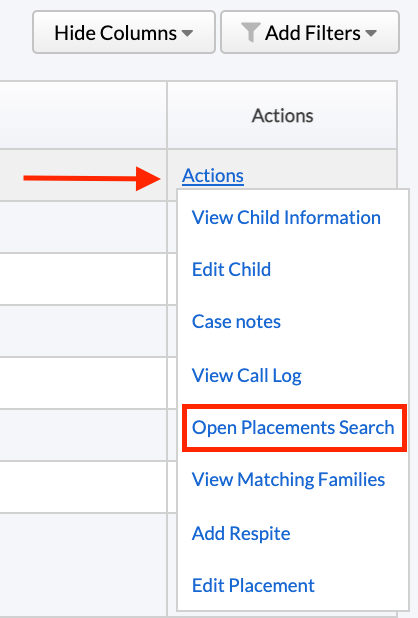Viewport: 418px width, 618px height.
Task: Expand the Add Filters dropdown caret
Action: [x=371, y=33]
